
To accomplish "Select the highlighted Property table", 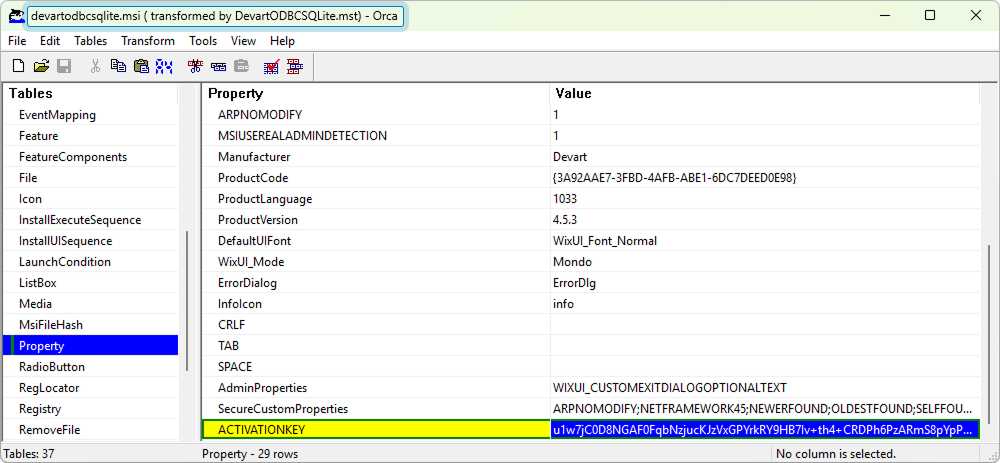I will click(x=90, y=346).
